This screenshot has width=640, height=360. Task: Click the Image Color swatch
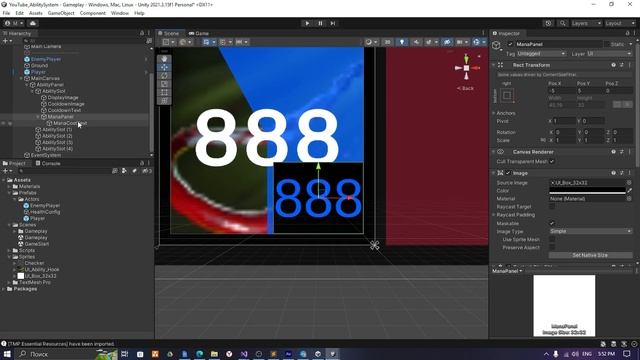[587, 191]
